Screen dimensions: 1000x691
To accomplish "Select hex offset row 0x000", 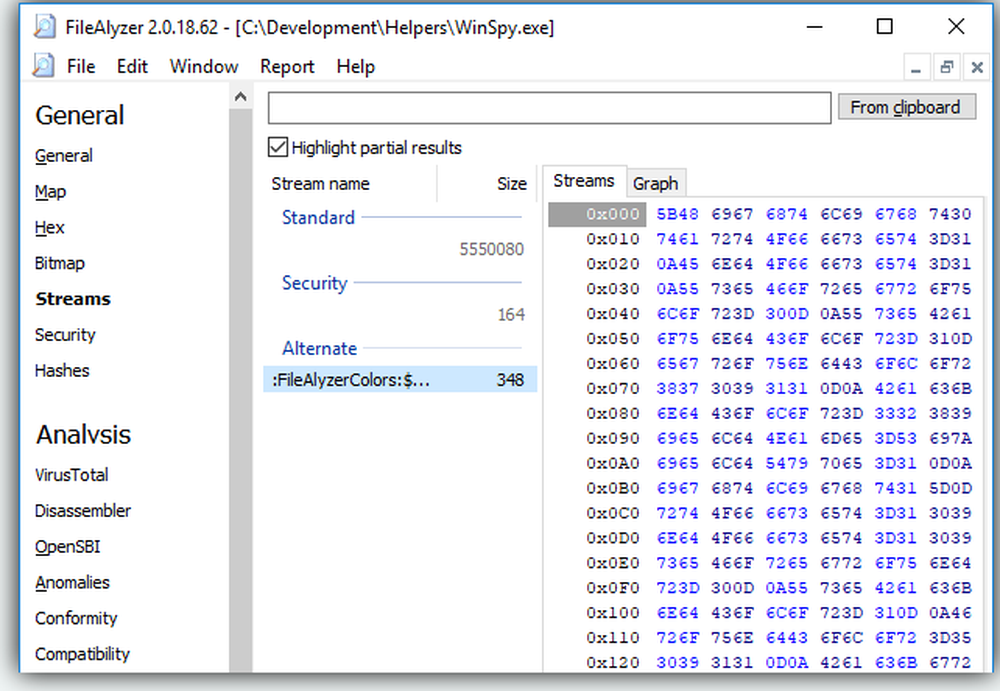I will [x=598, y=214].
